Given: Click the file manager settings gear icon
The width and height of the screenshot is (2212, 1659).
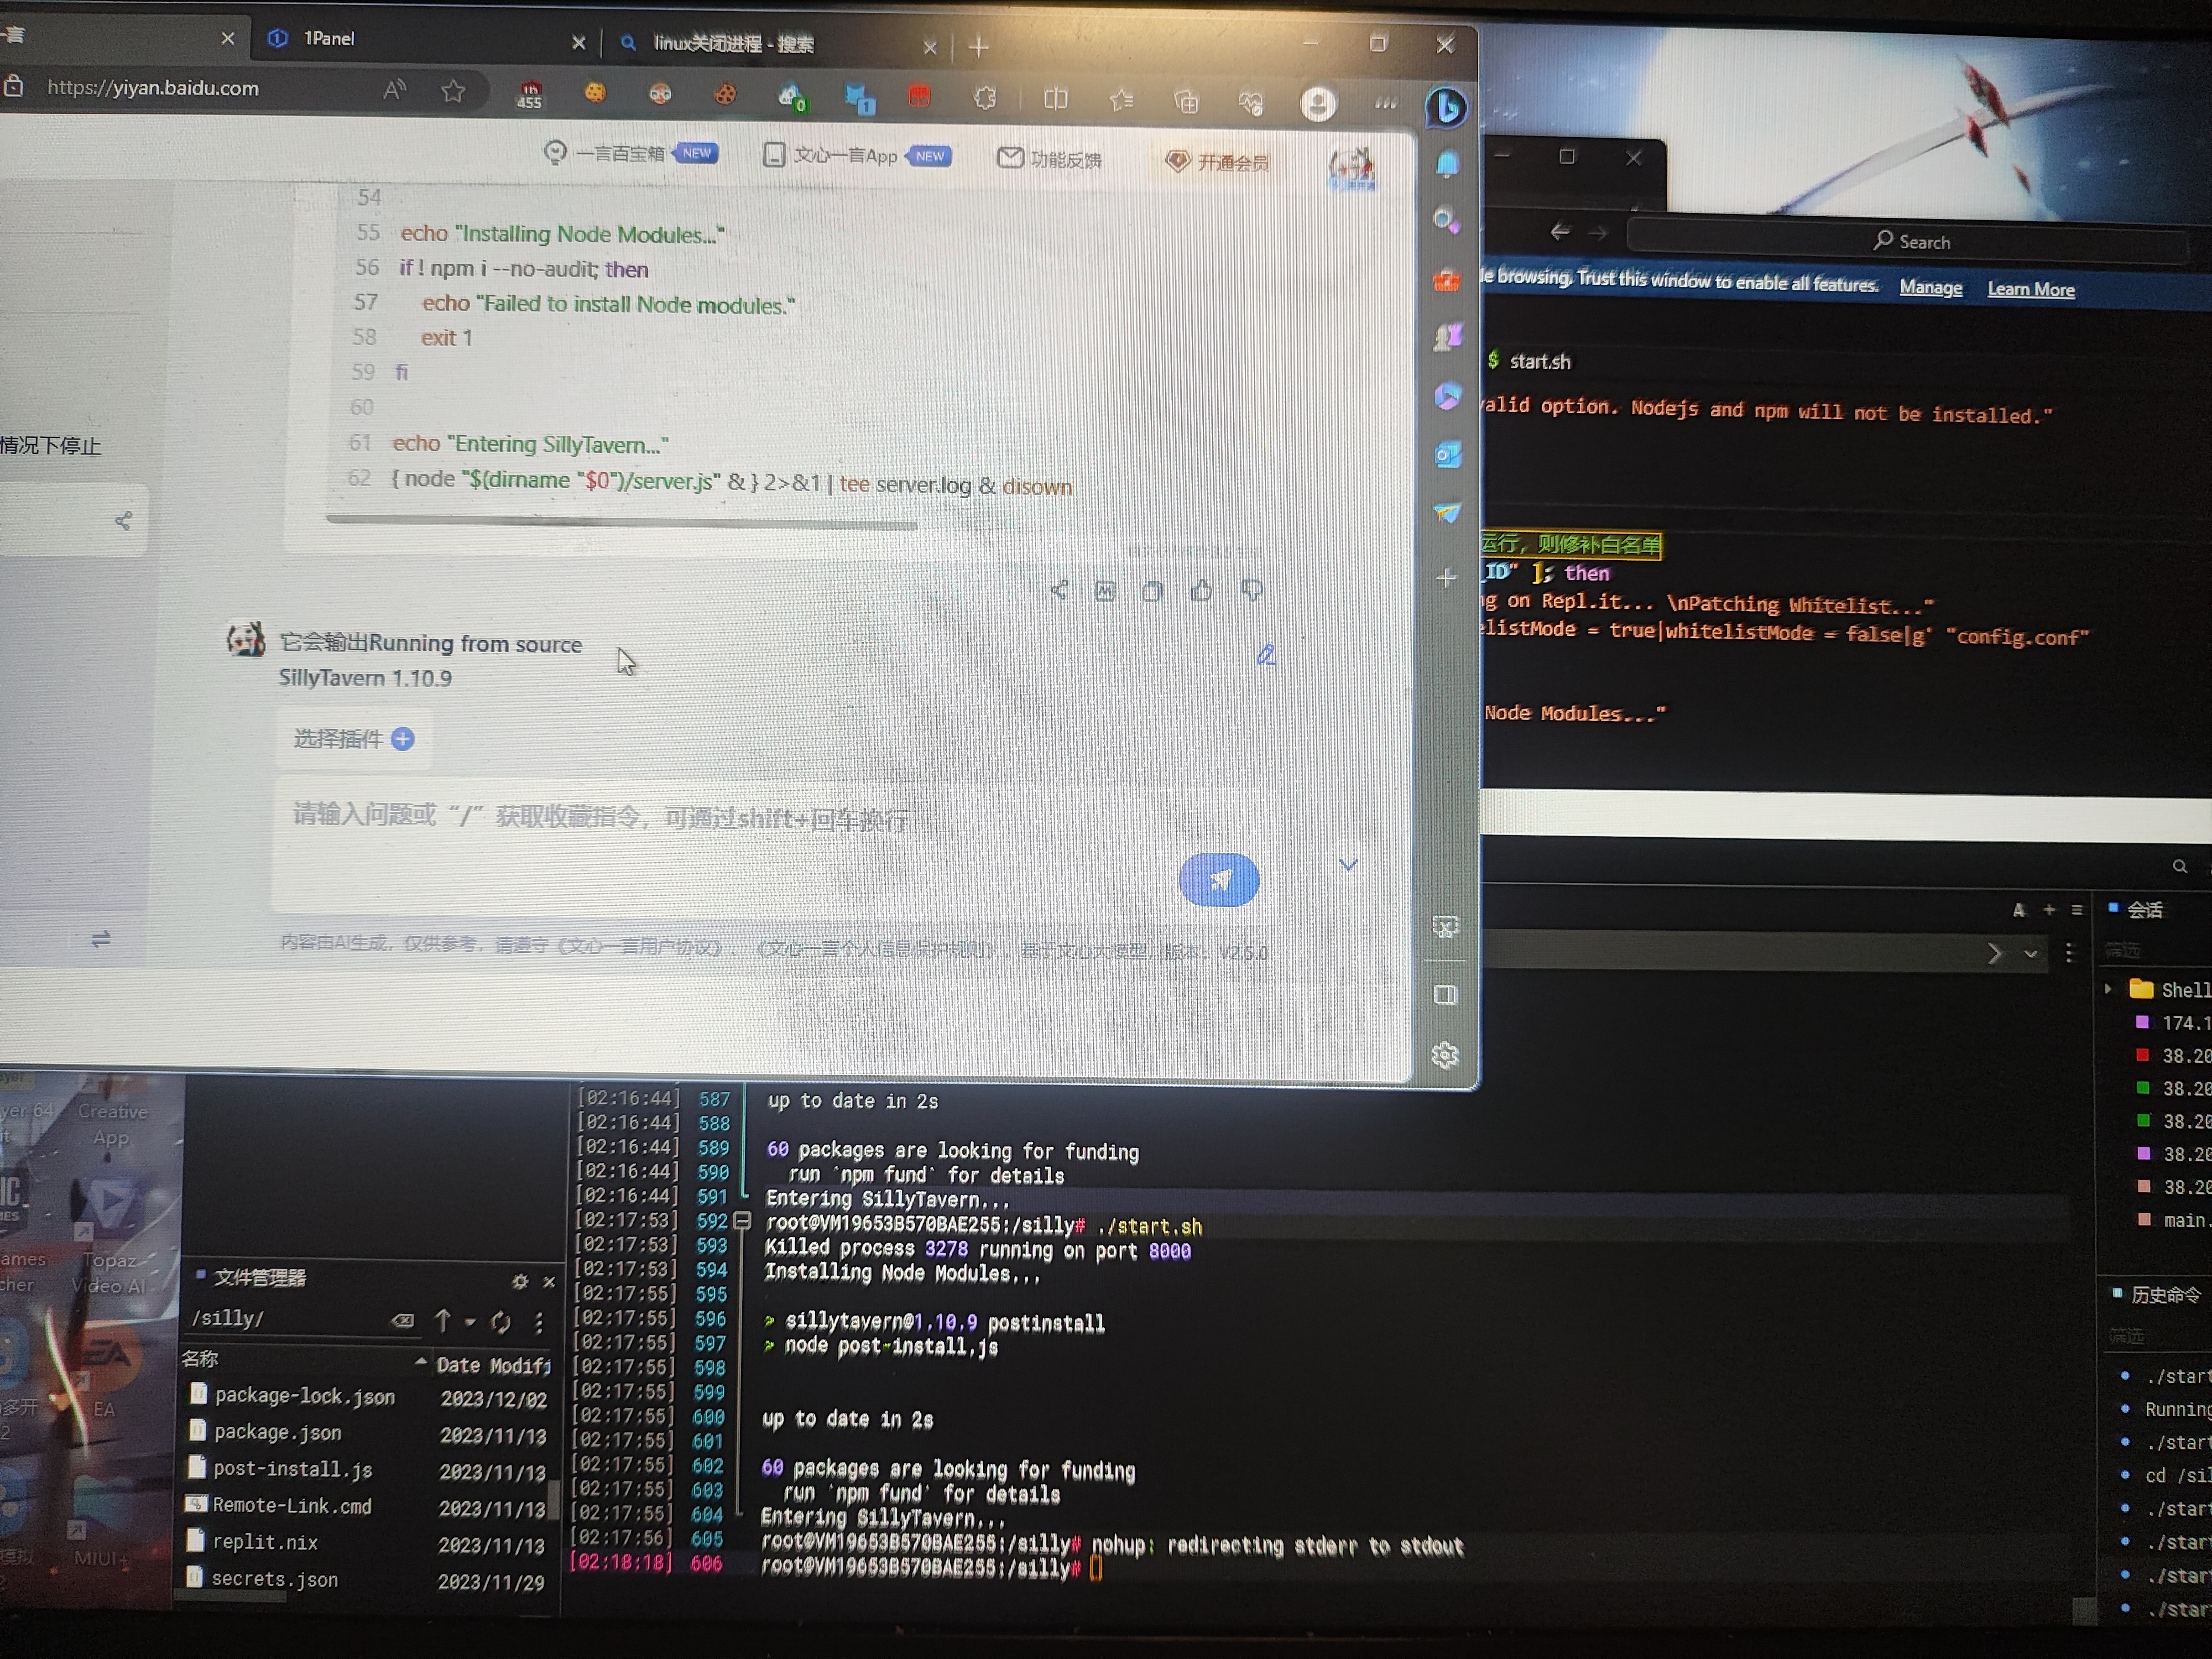Looking at the screenshot, I should (x=519, y=1281).
